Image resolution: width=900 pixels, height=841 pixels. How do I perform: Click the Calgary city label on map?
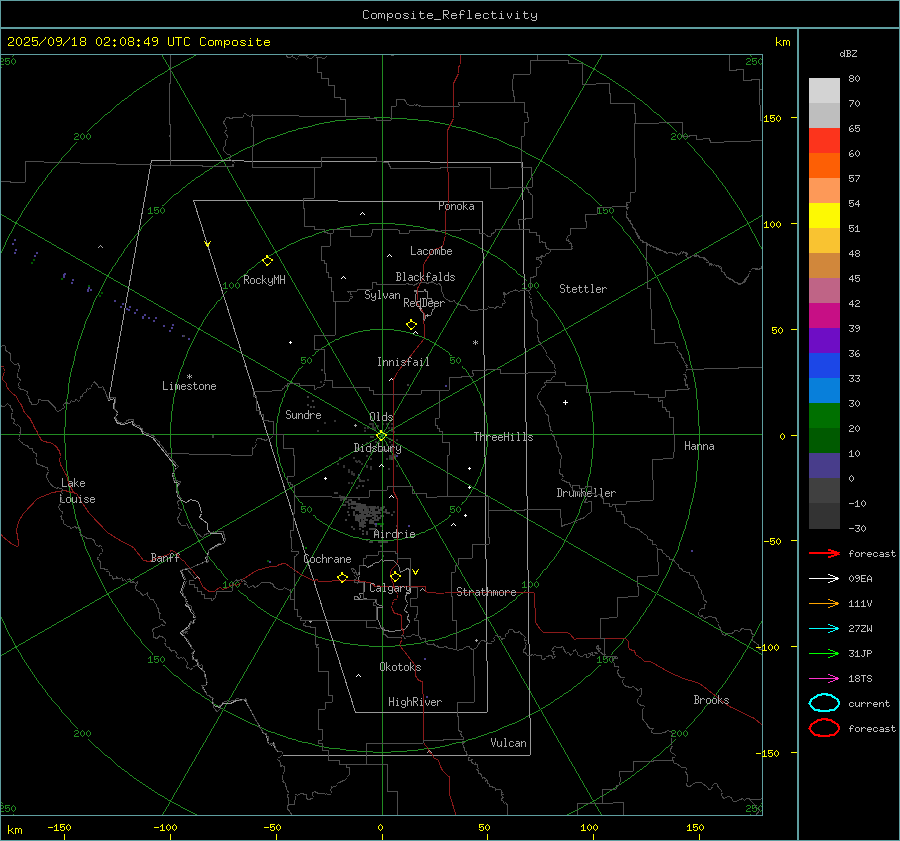(389, 589)
